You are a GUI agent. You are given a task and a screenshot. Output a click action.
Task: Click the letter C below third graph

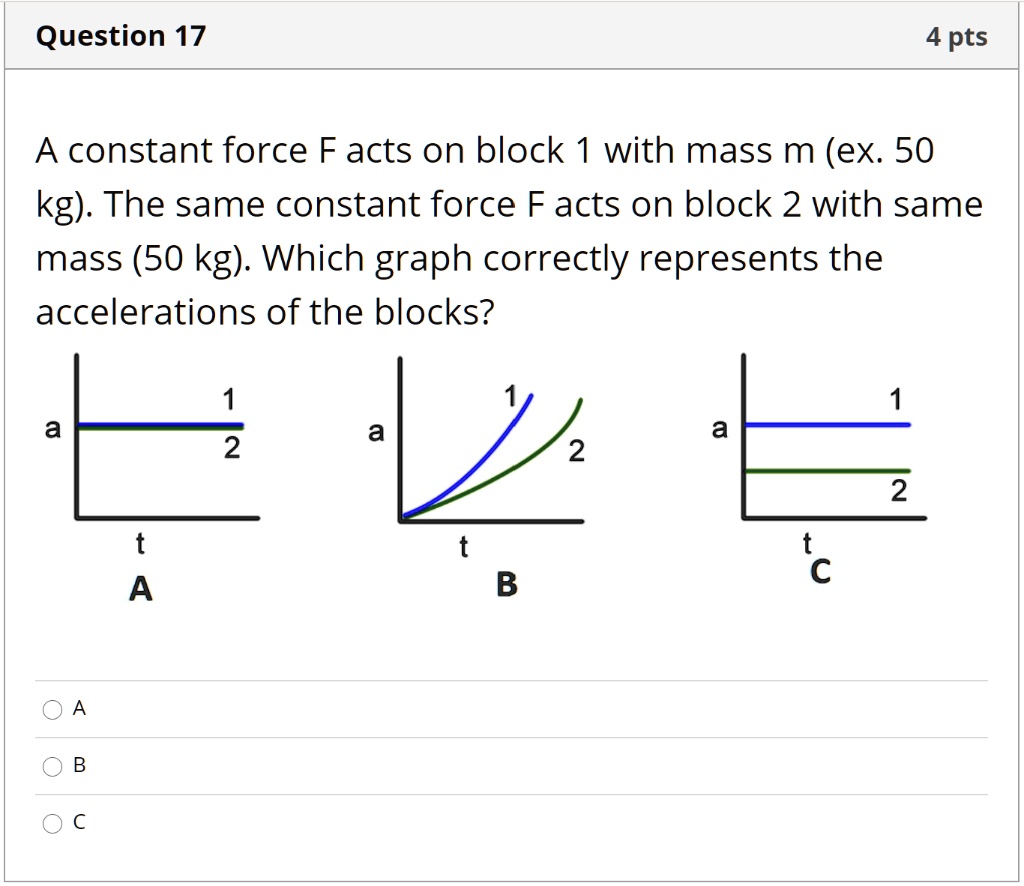(820, 571)
